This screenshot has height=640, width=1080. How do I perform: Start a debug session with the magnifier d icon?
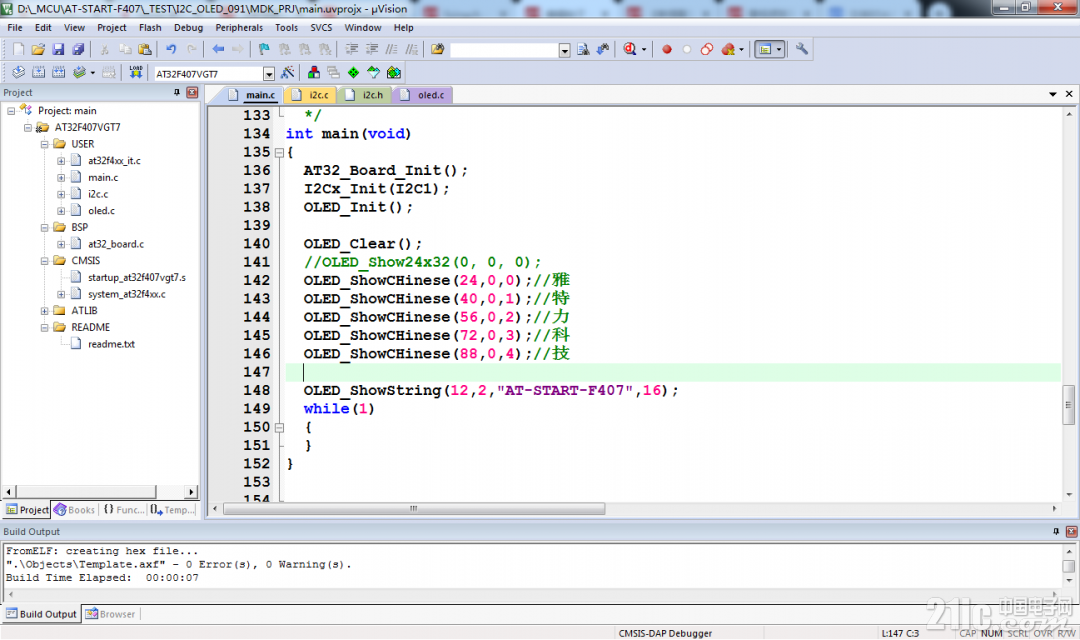click(x=630, y=50)
